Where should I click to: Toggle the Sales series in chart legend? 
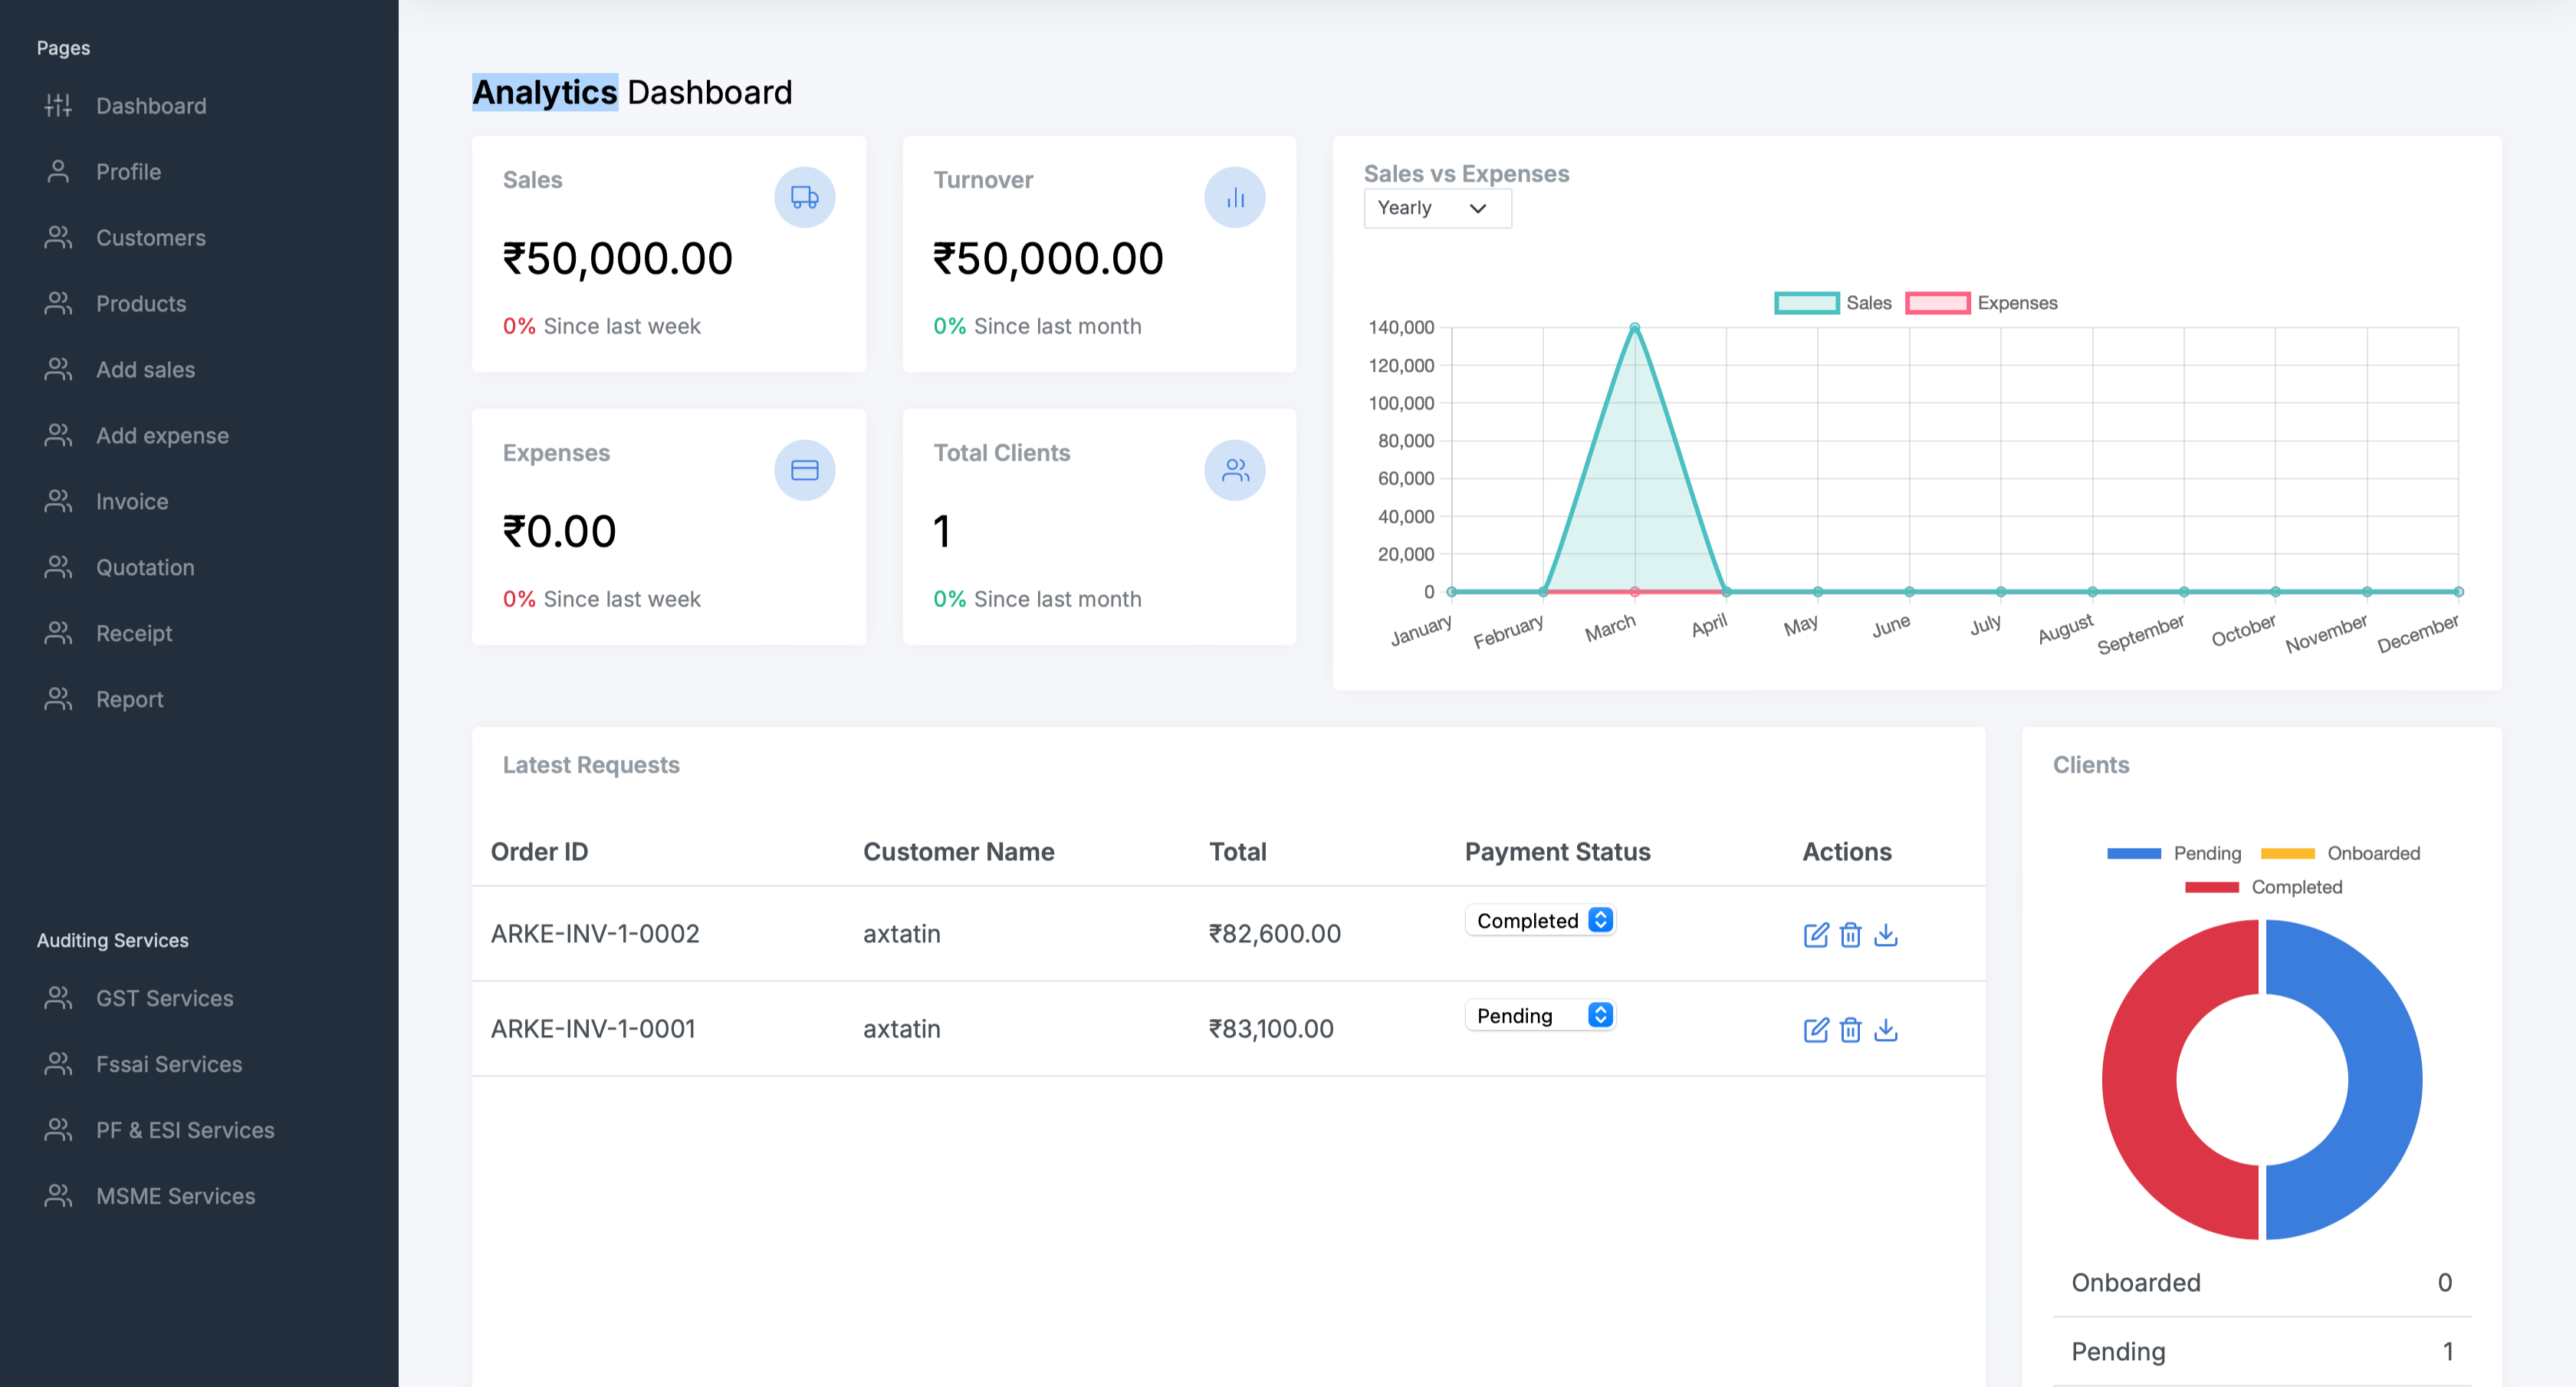tap(1833, 302)
